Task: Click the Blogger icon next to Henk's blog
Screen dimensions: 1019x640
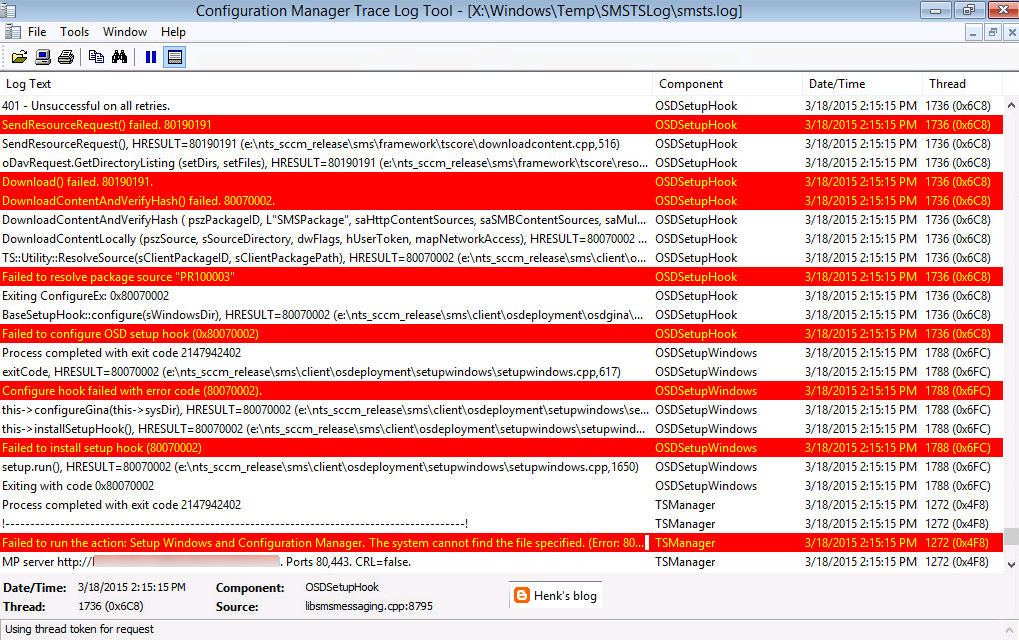Action: coord(522,595)
